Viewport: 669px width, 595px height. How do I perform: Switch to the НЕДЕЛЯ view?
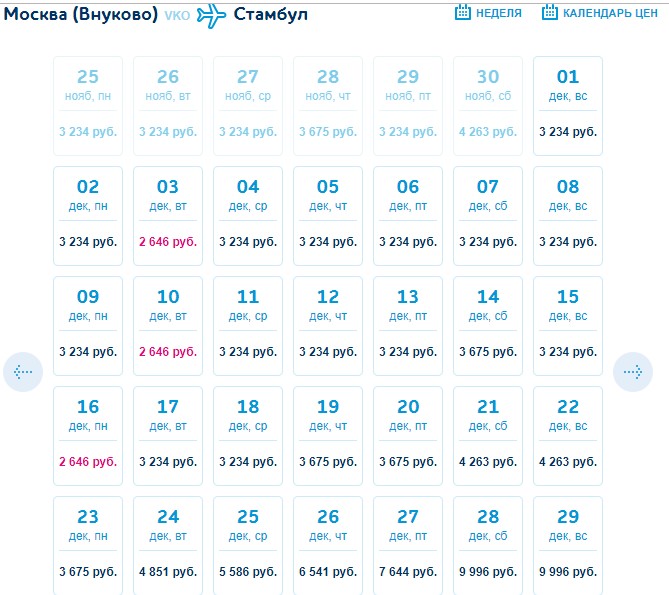point(498,14)
